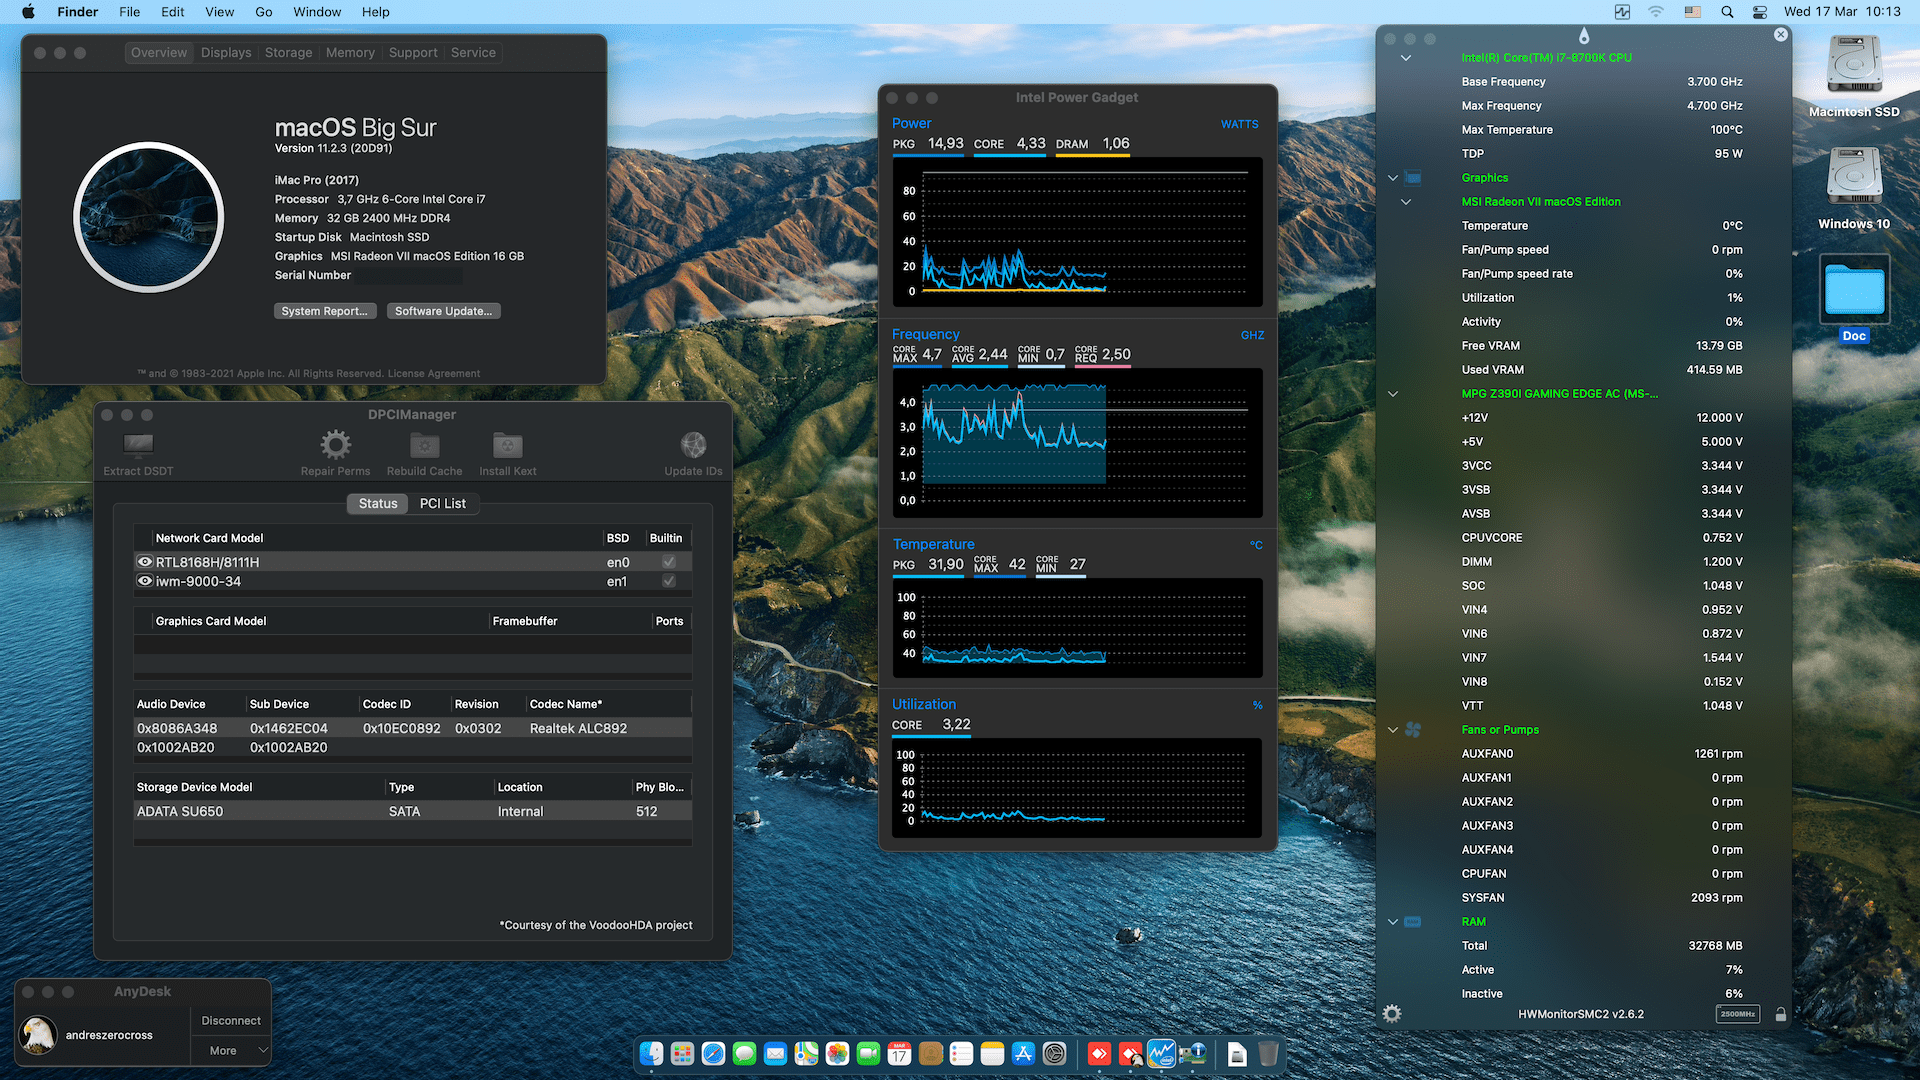This screenshot has height=1080, width=1920.
Task: Toggle eye icon for iwm-9000-34 row
Action: [x=145, y=581]
